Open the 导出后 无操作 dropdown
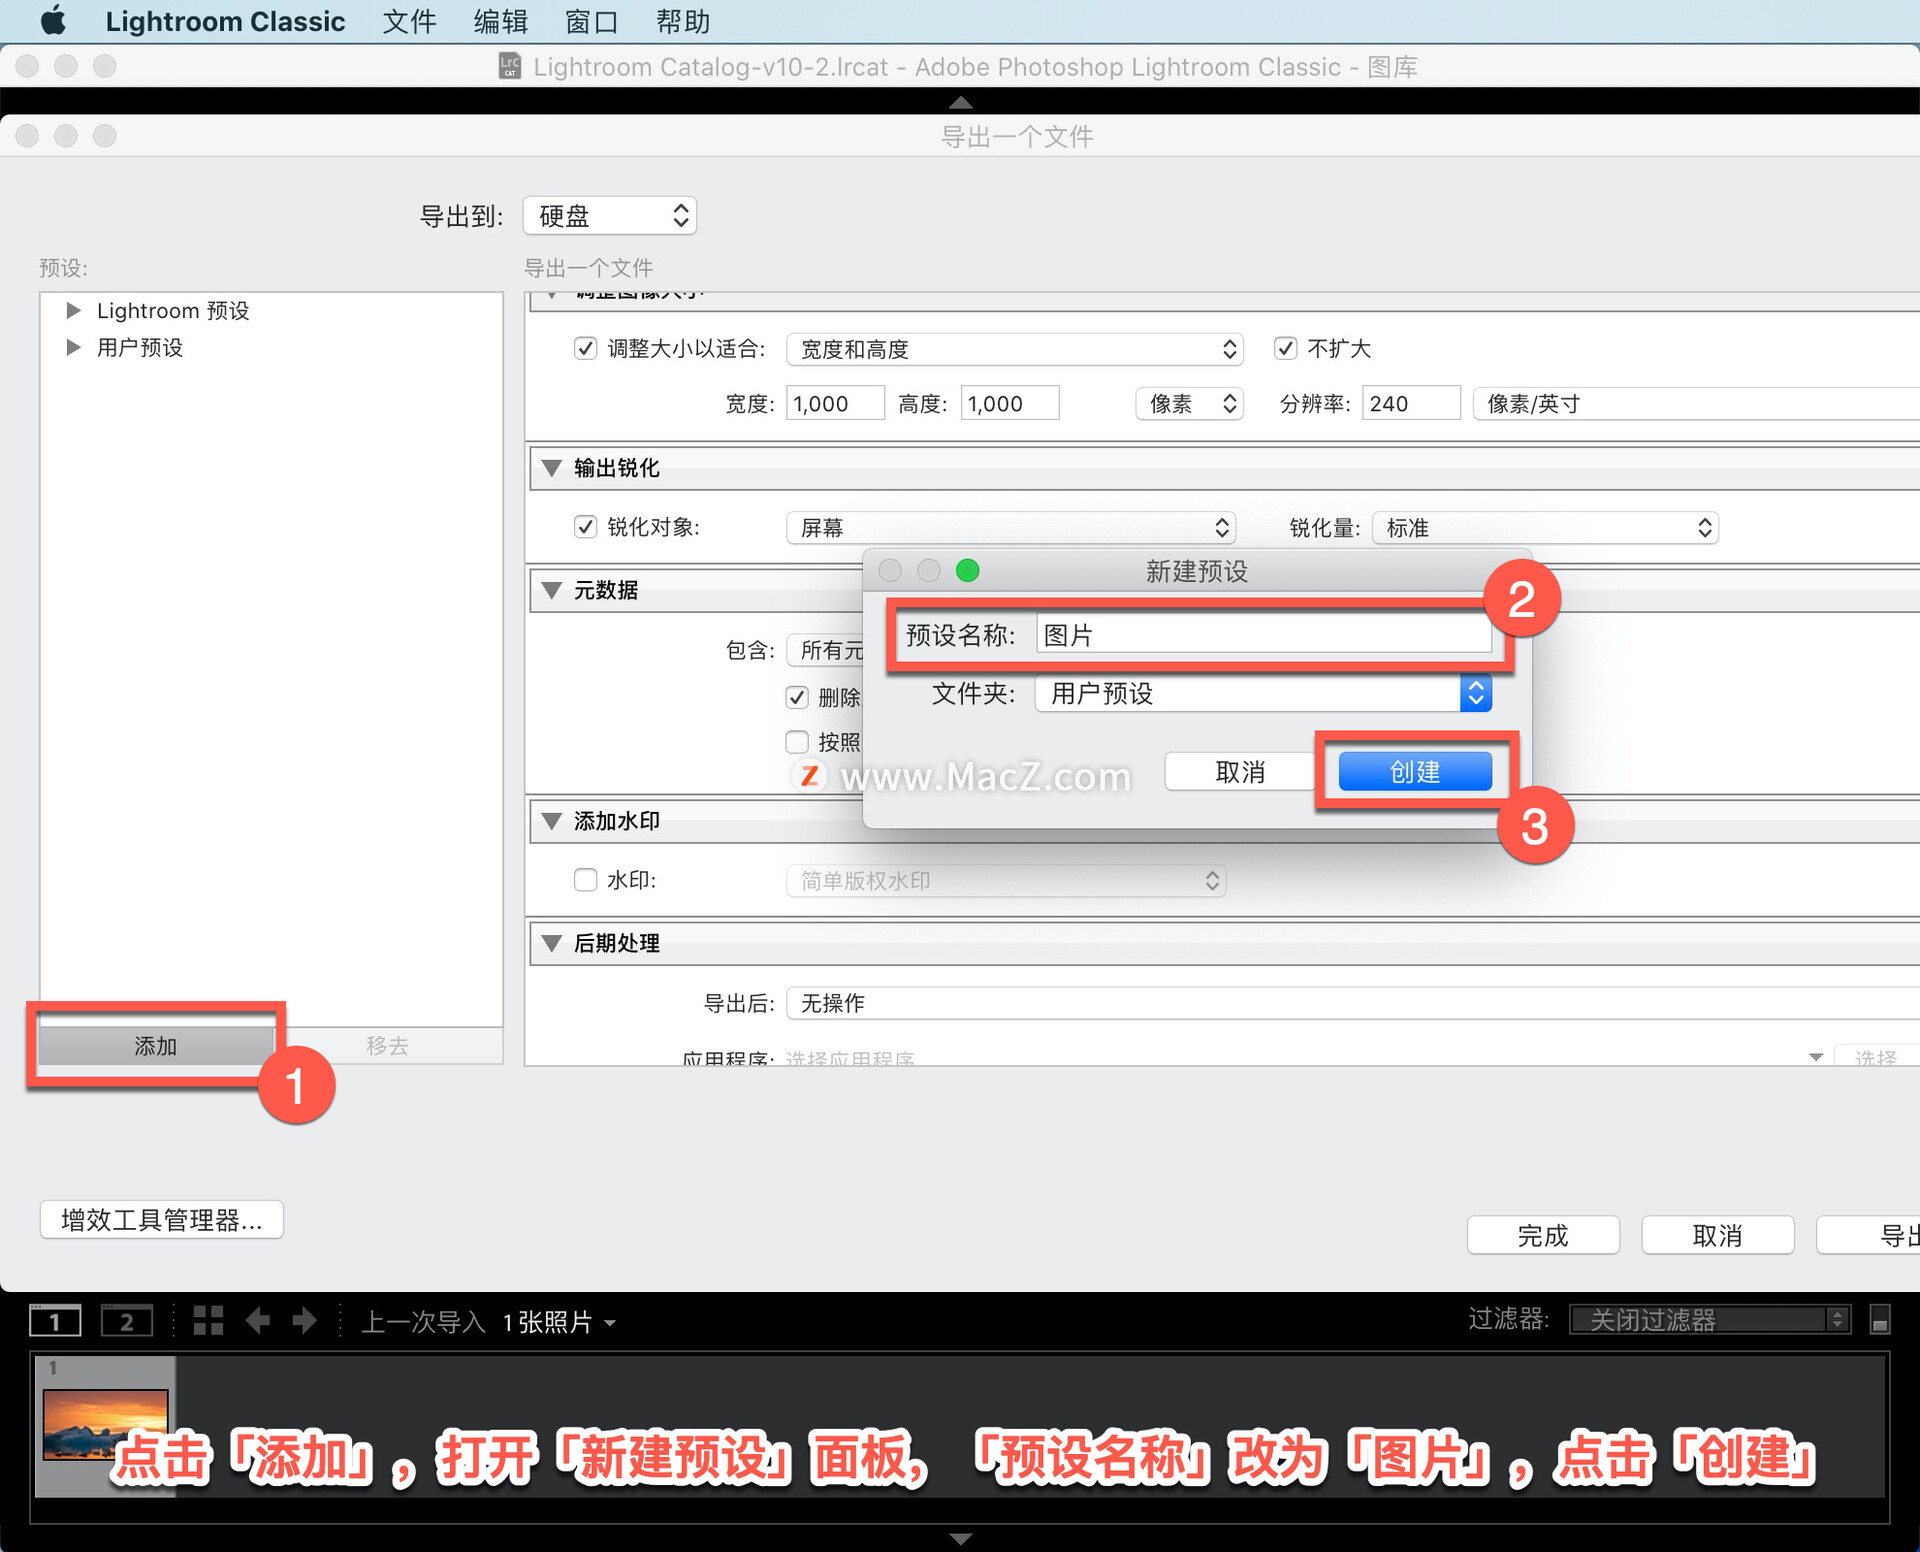 1353,1003
